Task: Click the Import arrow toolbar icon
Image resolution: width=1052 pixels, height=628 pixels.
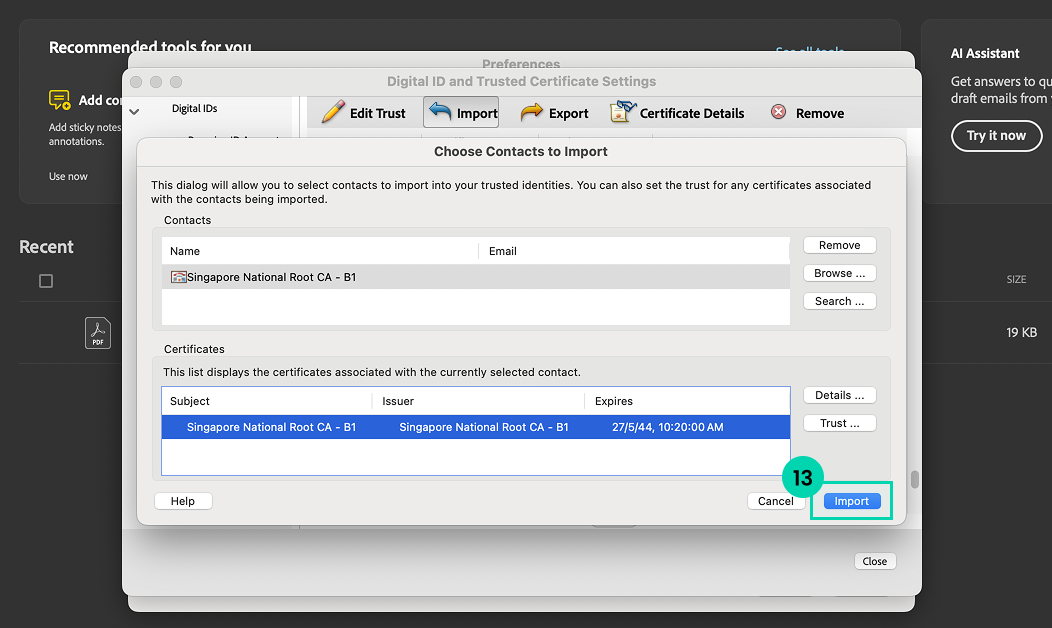Action: point(441,112)
